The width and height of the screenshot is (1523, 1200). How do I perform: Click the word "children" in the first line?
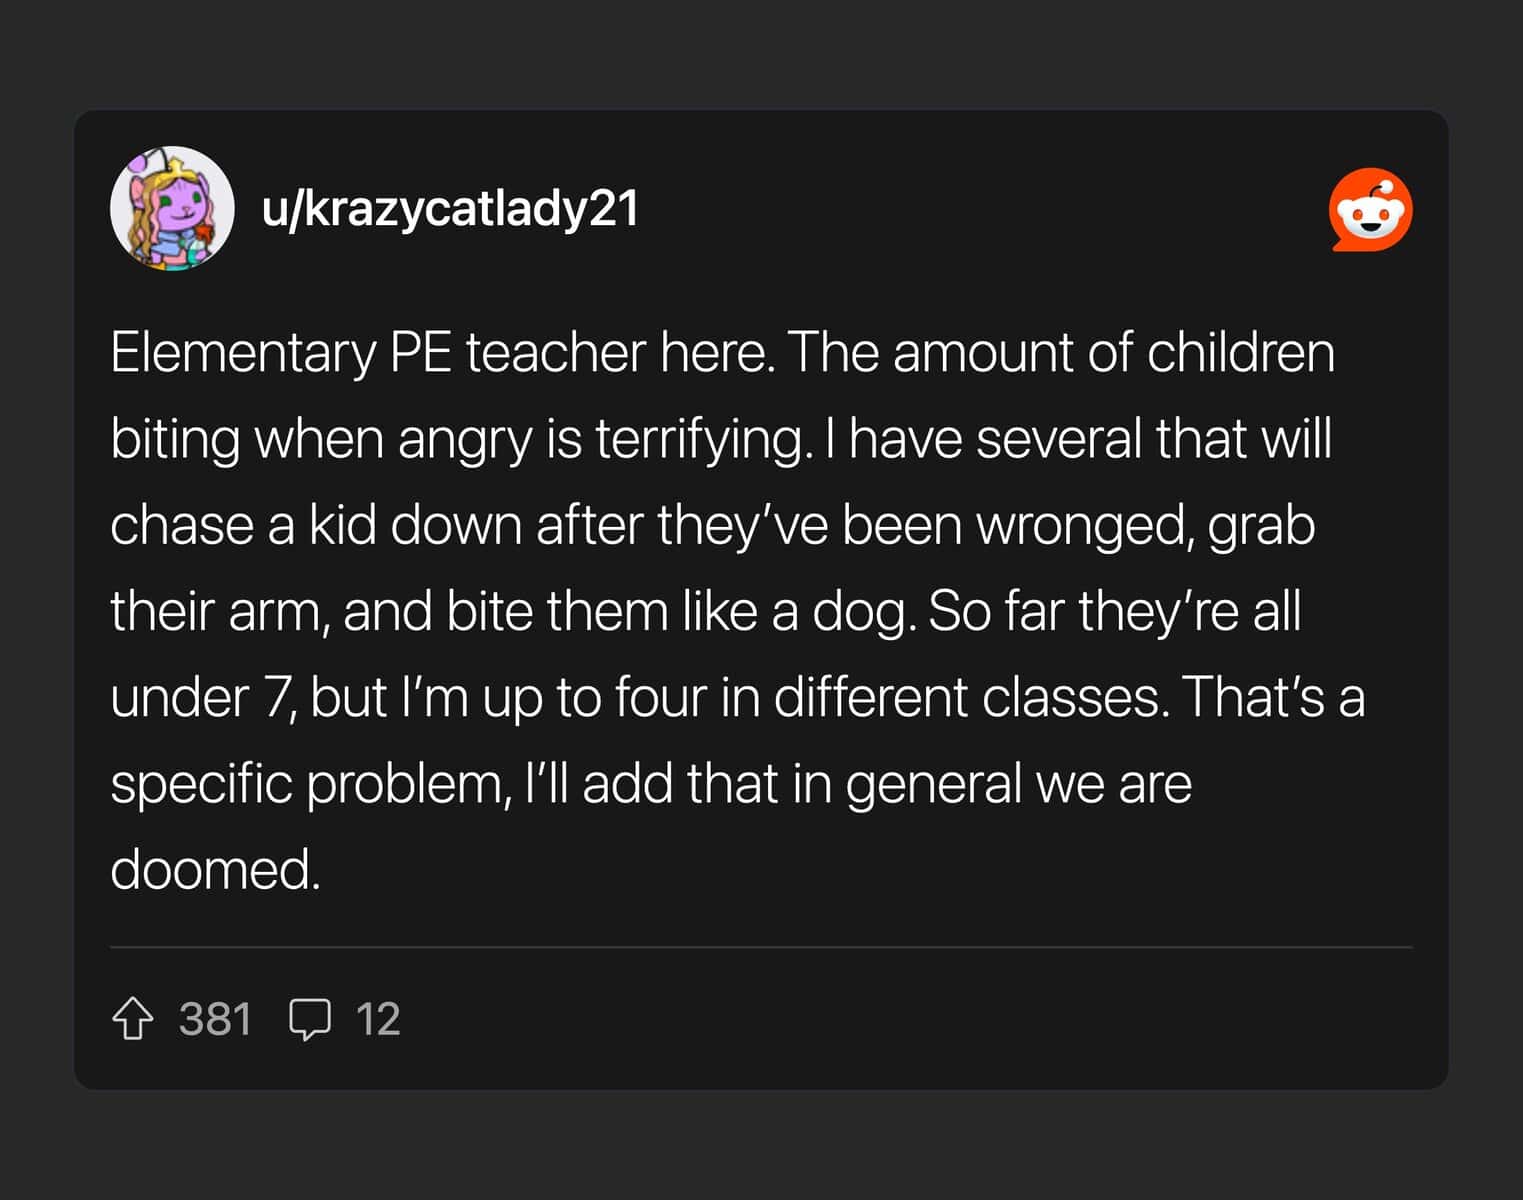[1240, 353]
